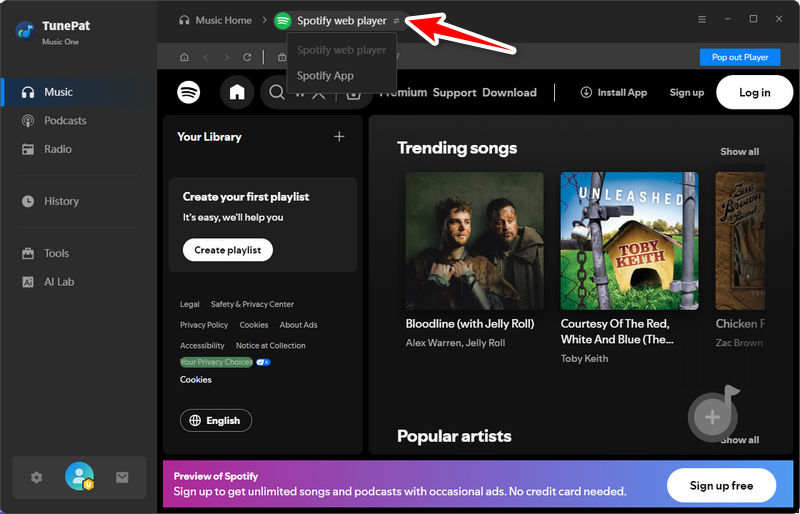Click Bloodline (with Jelly Roll) title
The image size is (800, 514).
pyautogui.click(x=470, y=324)
